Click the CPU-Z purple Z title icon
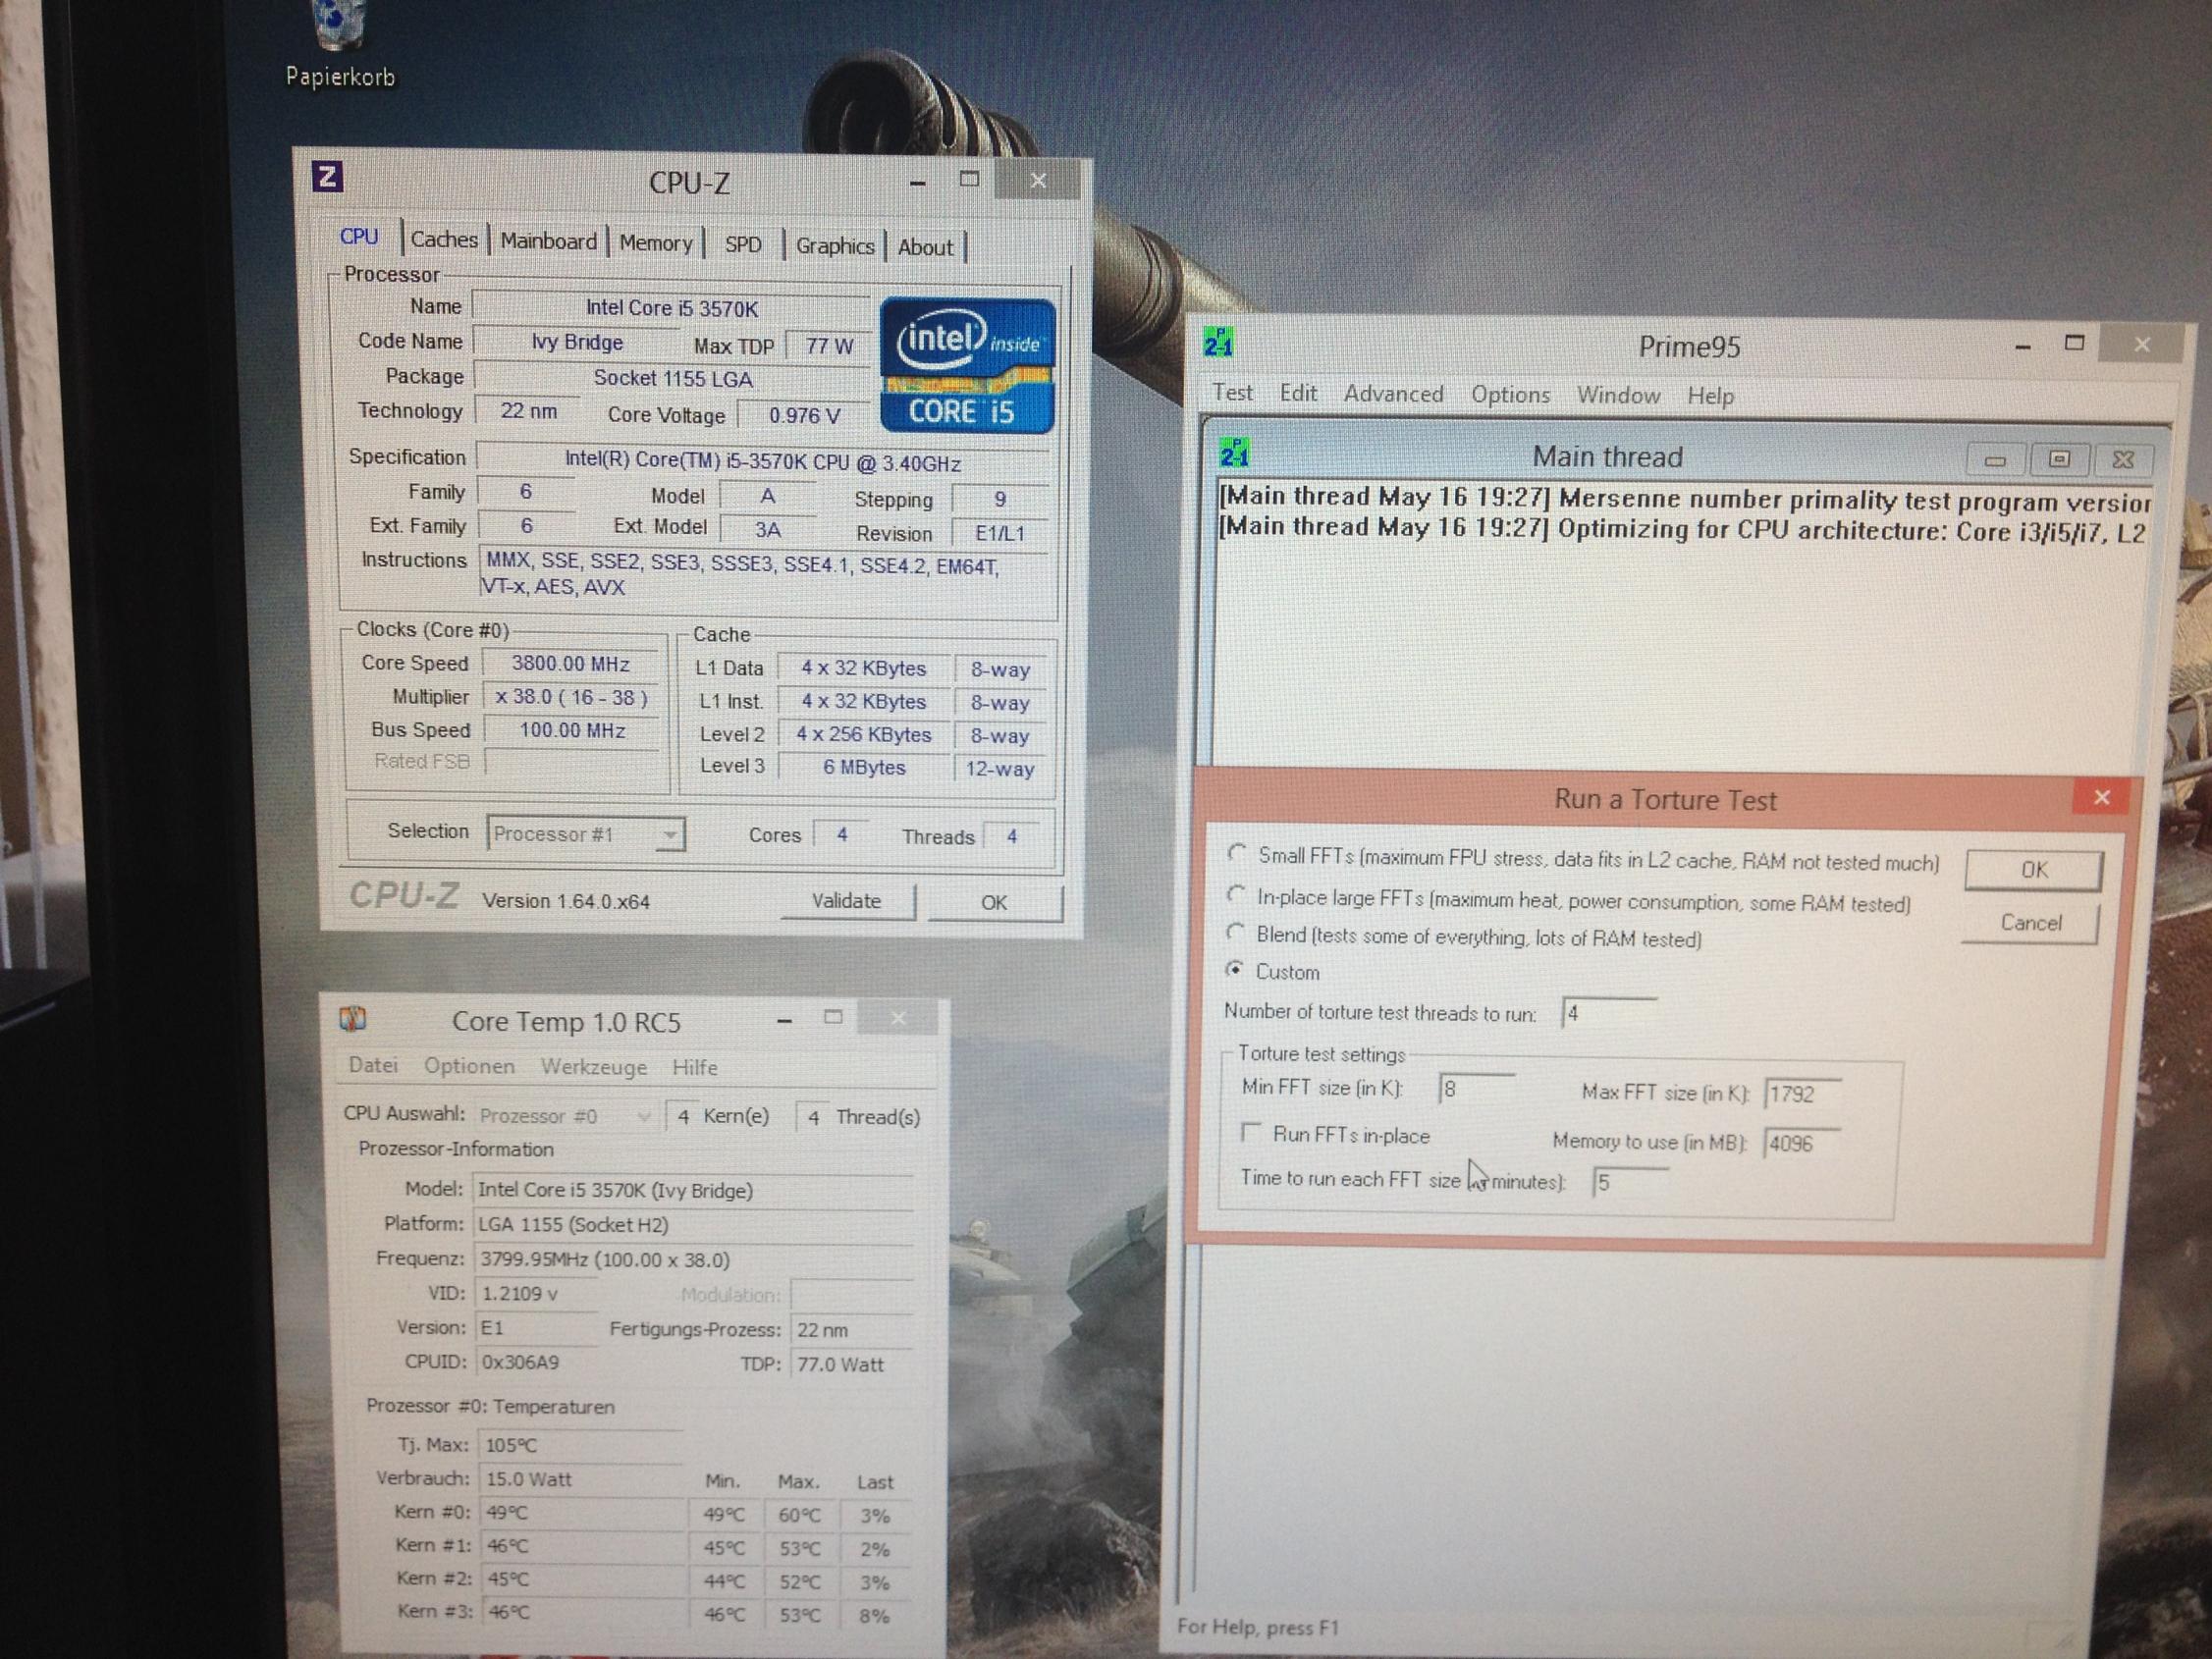 (x=327, y=177)
